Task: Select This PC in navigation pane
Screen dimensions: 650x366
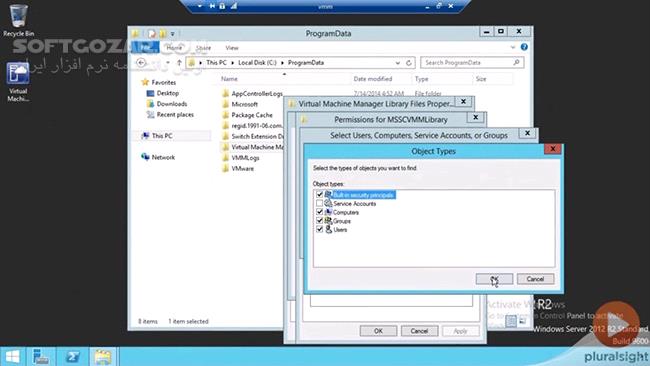Action: (x=162, y=136)
